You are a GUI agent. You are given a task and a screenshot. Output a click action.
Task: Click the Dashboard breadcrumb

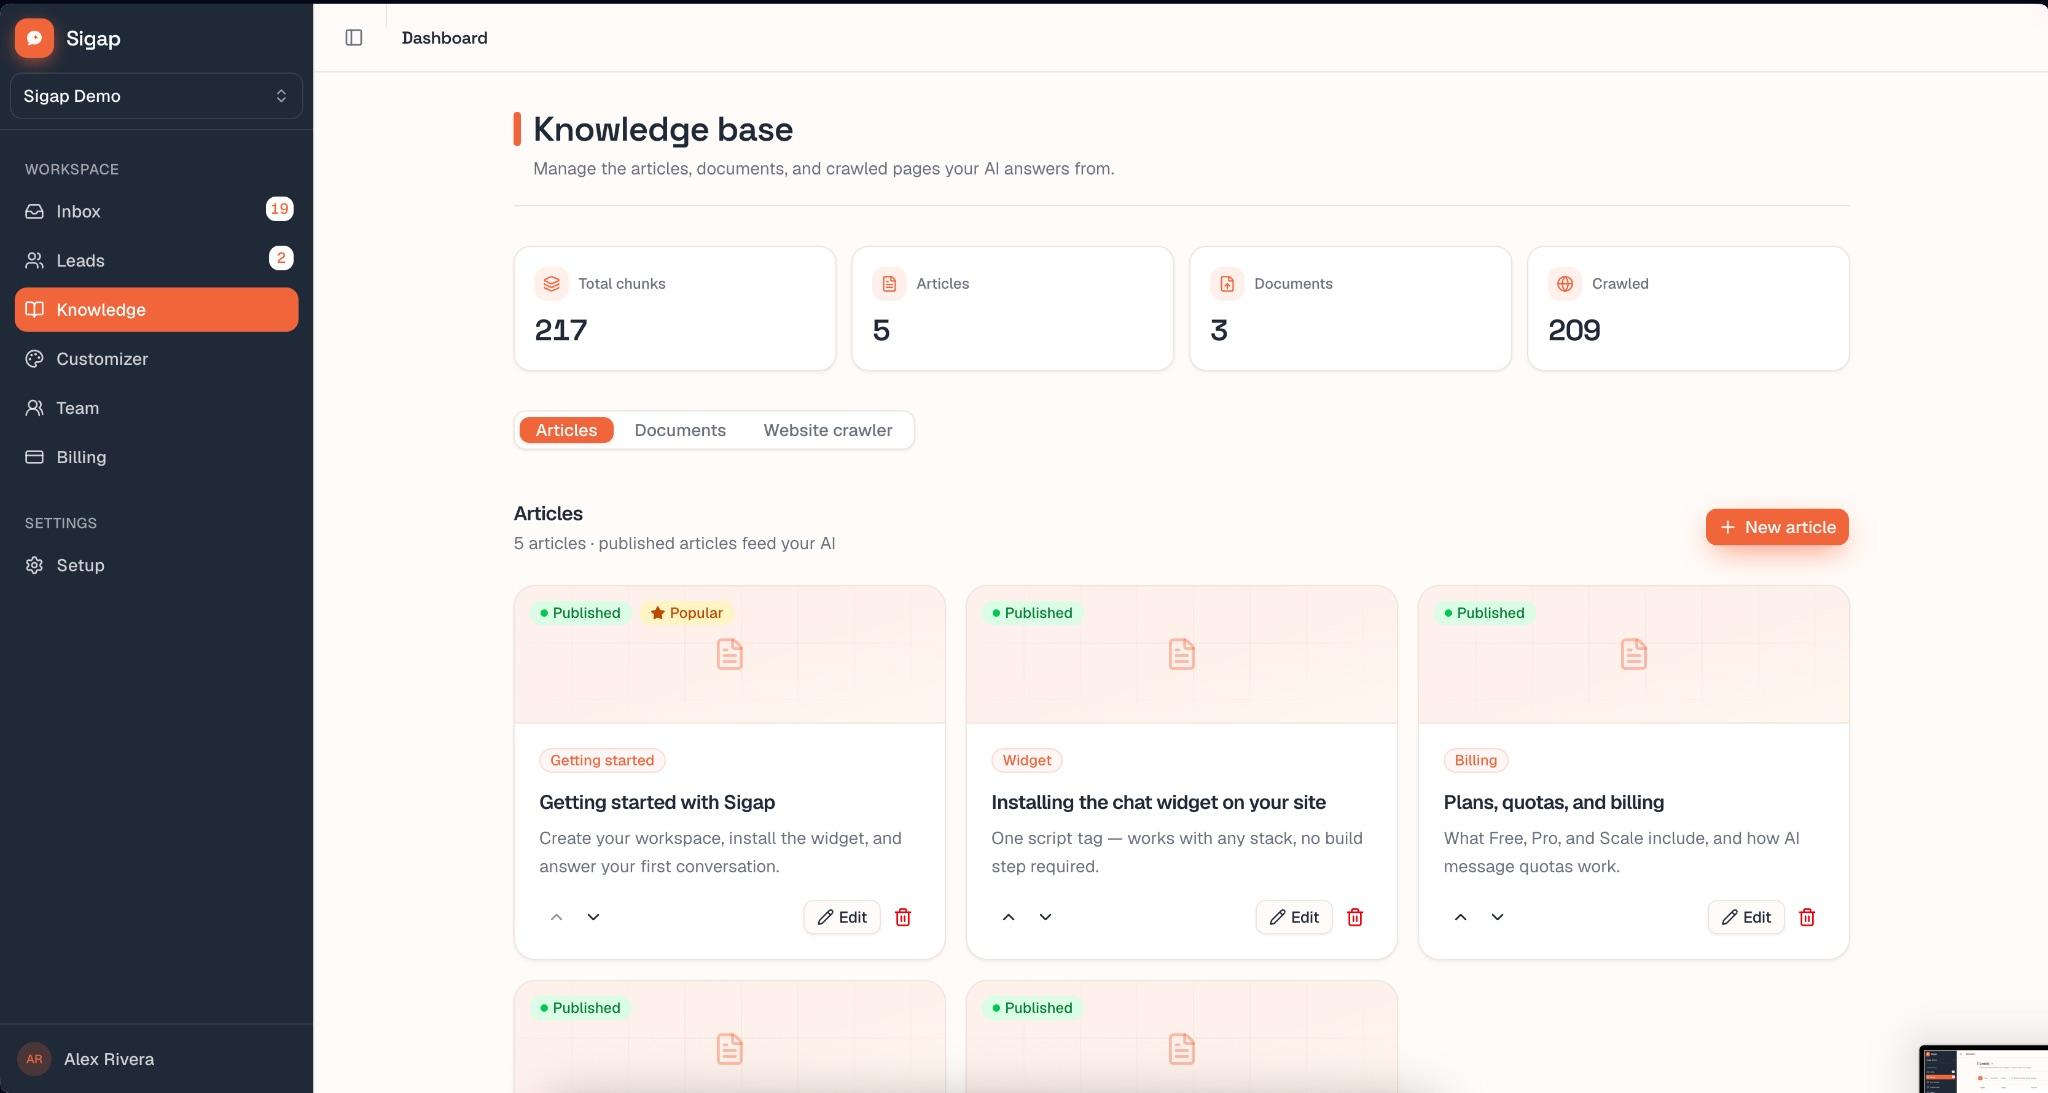click(444, 38)
